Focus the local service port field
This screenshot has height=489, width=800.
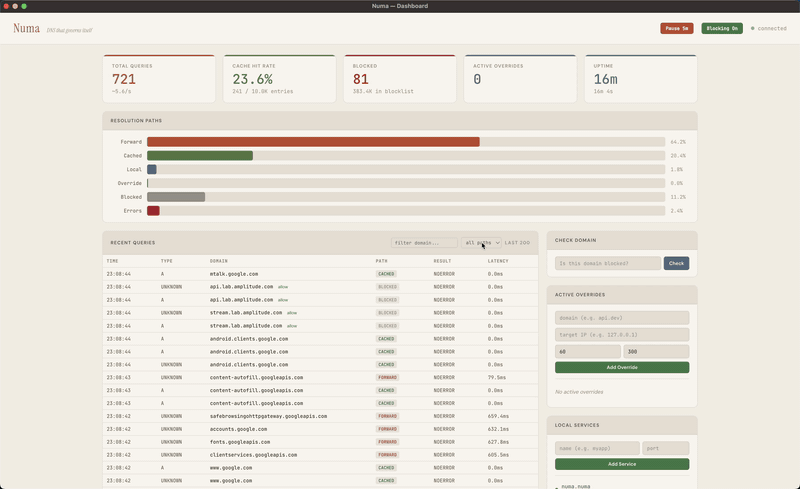666,448
